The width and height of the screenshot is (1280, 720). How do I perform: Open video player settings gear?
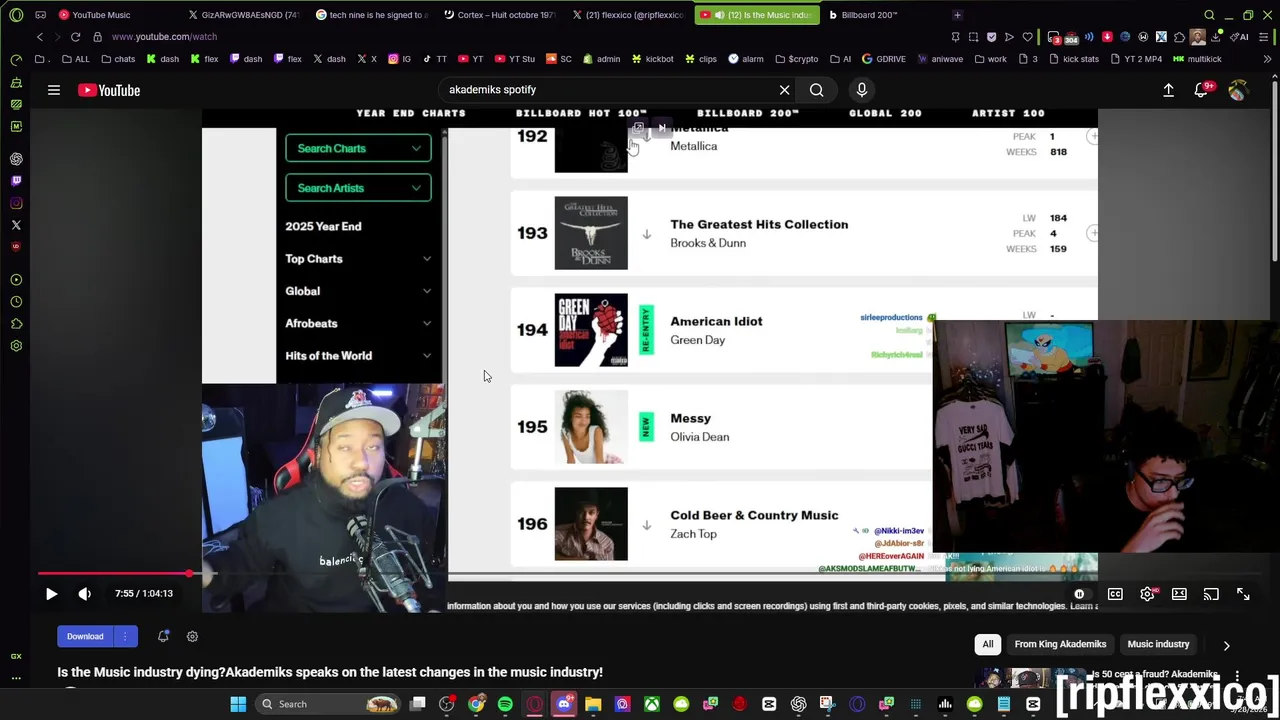1148,594
